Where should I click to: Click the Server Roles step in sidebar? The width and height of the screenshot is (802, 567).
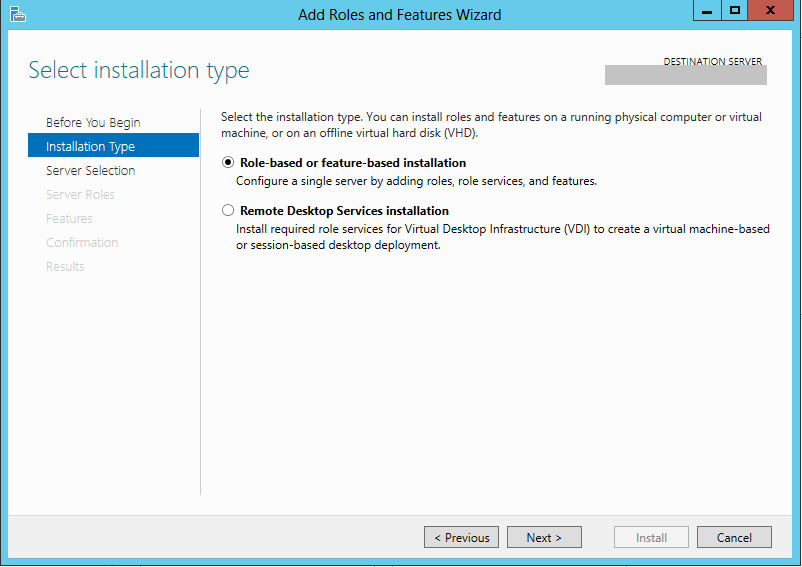pos(80,195)
